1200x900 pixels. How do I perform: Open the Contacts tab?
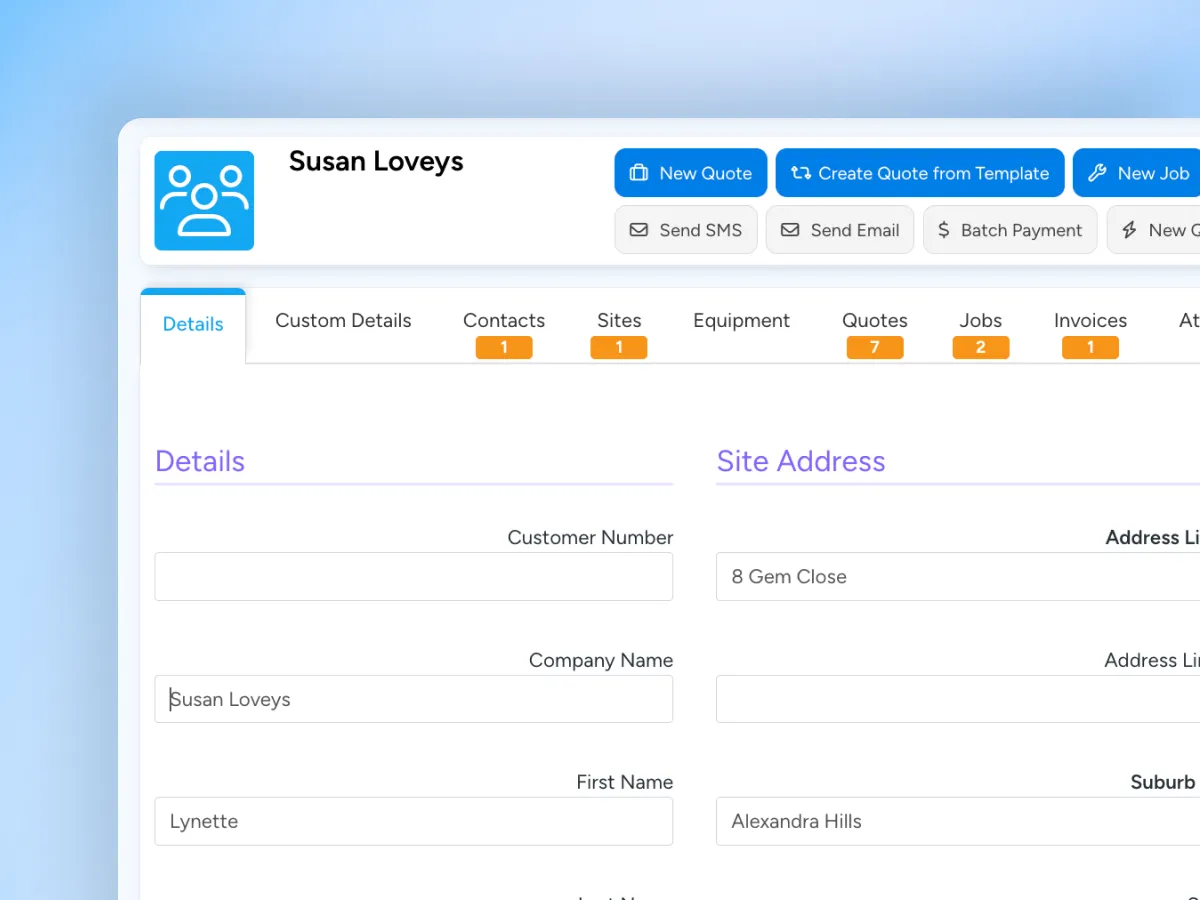pos(504,320)
